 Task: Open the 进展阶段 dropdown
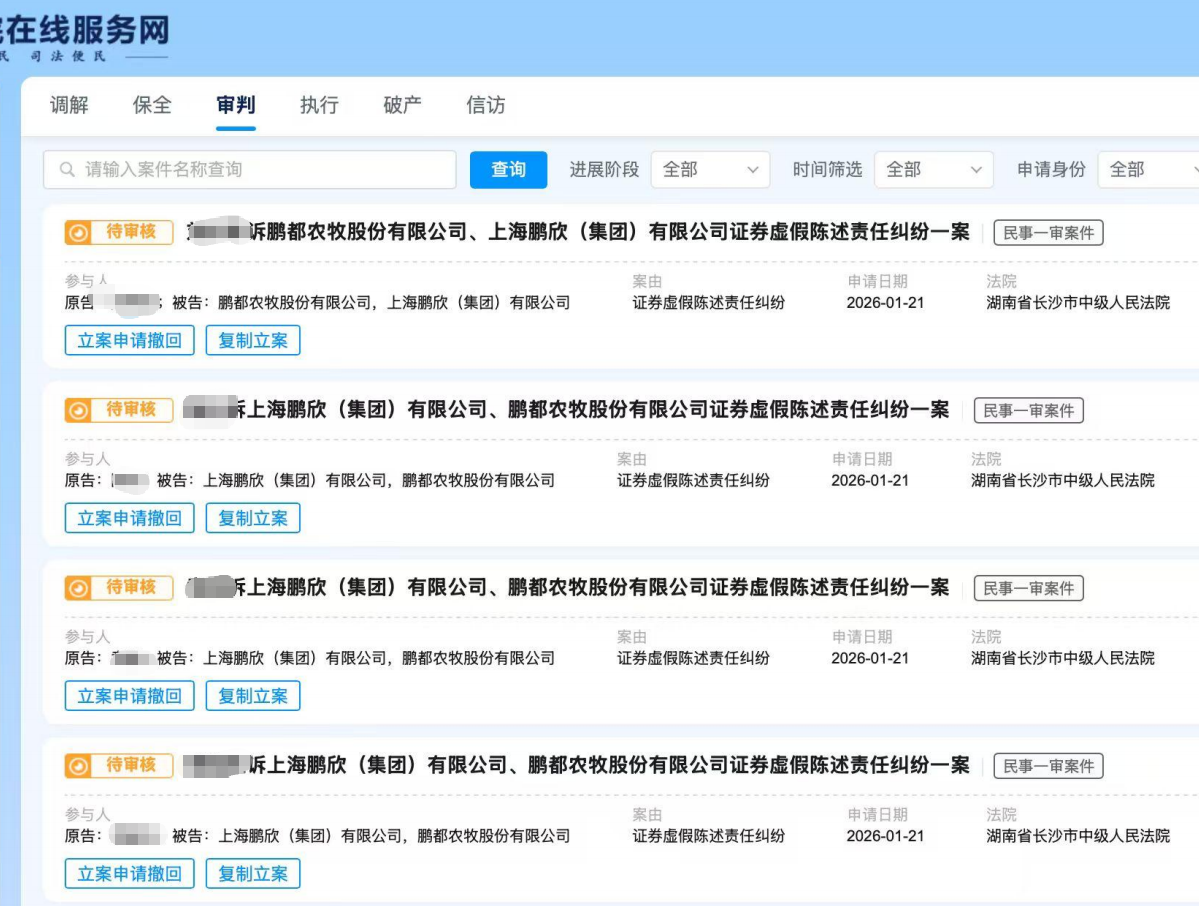point(710,170)
